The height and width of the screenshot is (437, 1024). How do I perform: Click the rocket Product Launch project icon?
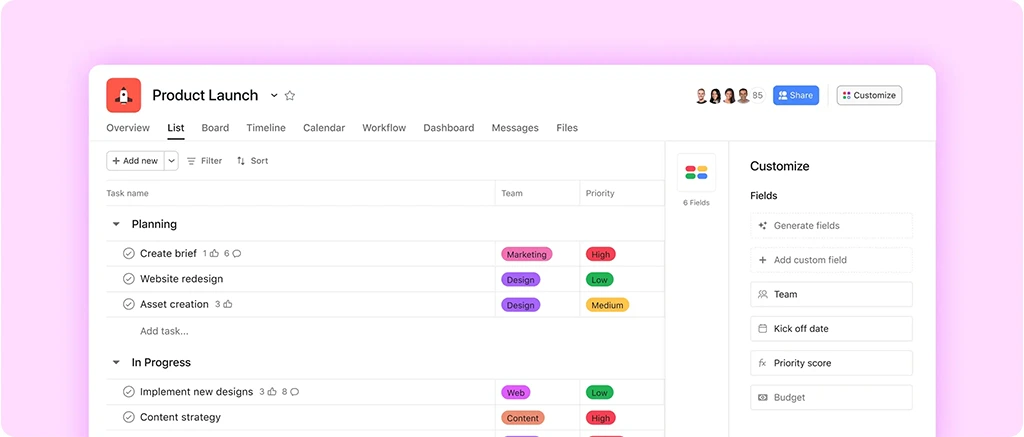pos(124,95)
